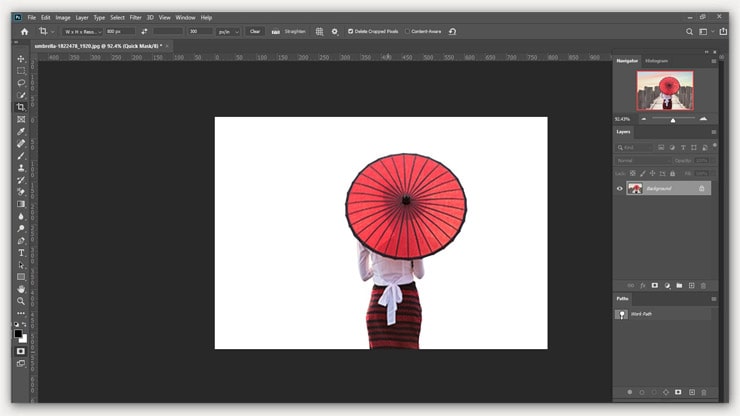
Task: Select the Zoom tool in toolbar
Action: click(x=21, y=301)
